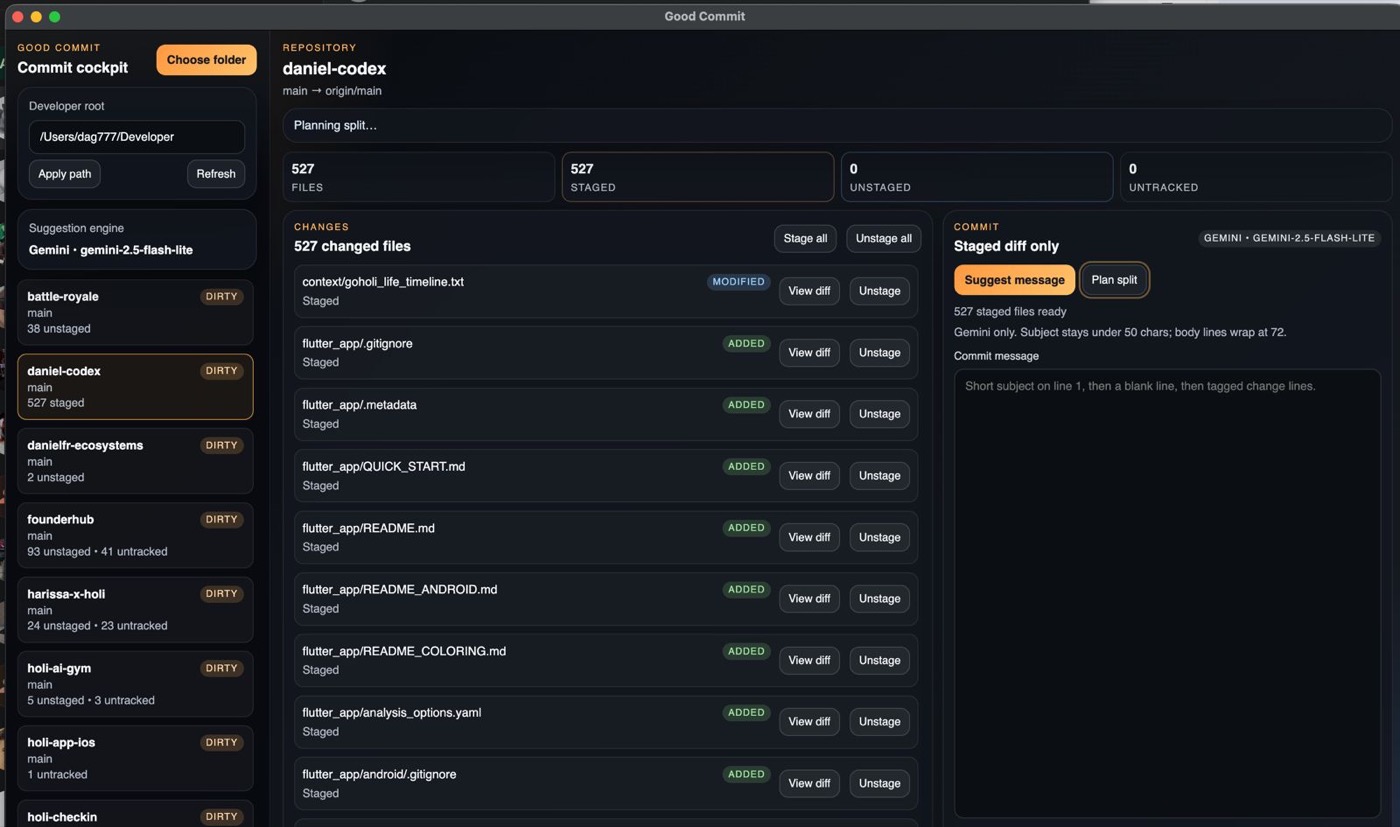View diff for goholi_life_timeline.txt
The height and width of the screenshot is (827, 1400).
[x=809, y=291]
